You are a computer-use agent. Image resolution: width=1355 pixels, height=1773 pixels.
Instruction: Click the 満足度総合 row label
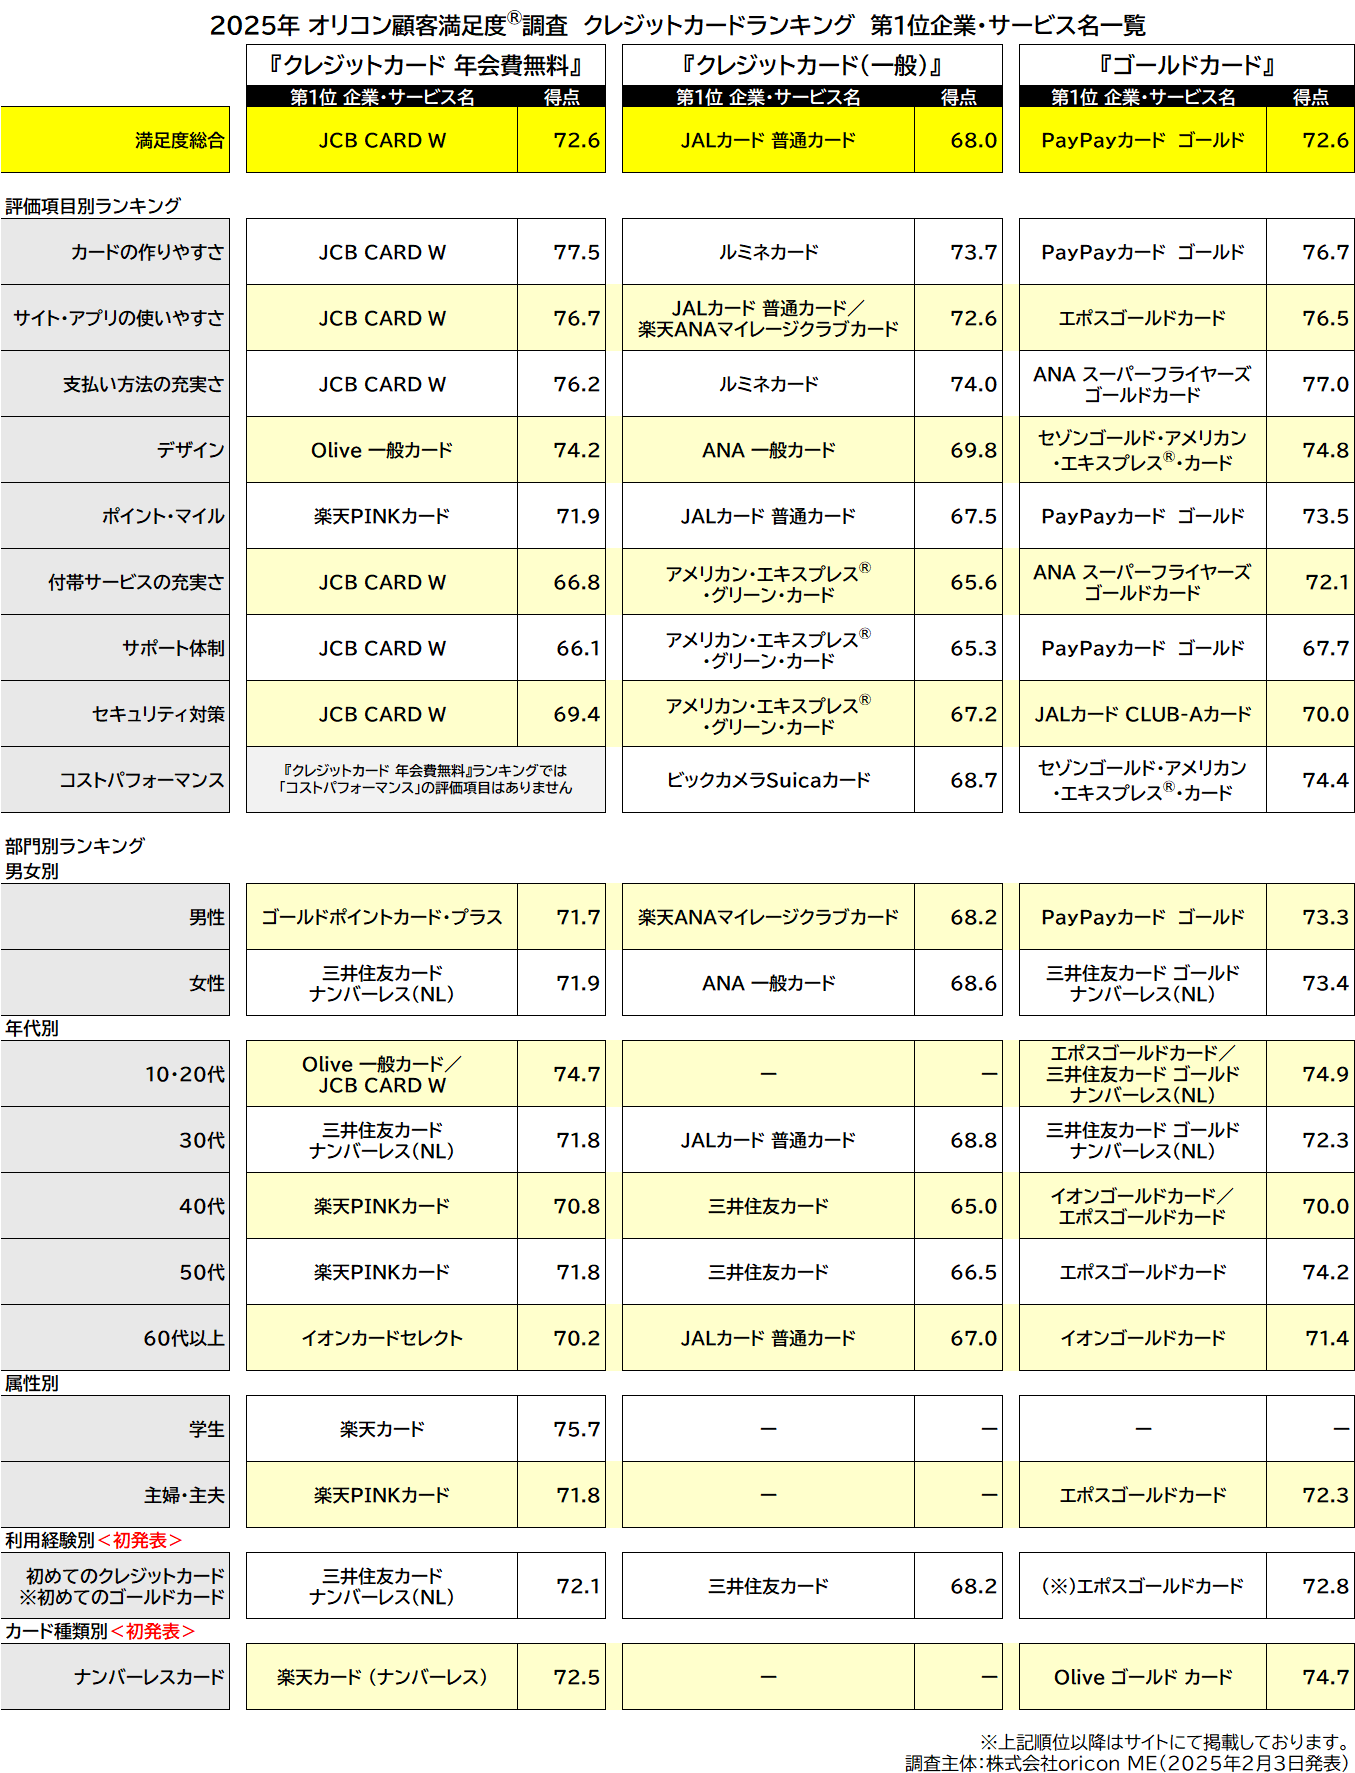click(115, 140)
